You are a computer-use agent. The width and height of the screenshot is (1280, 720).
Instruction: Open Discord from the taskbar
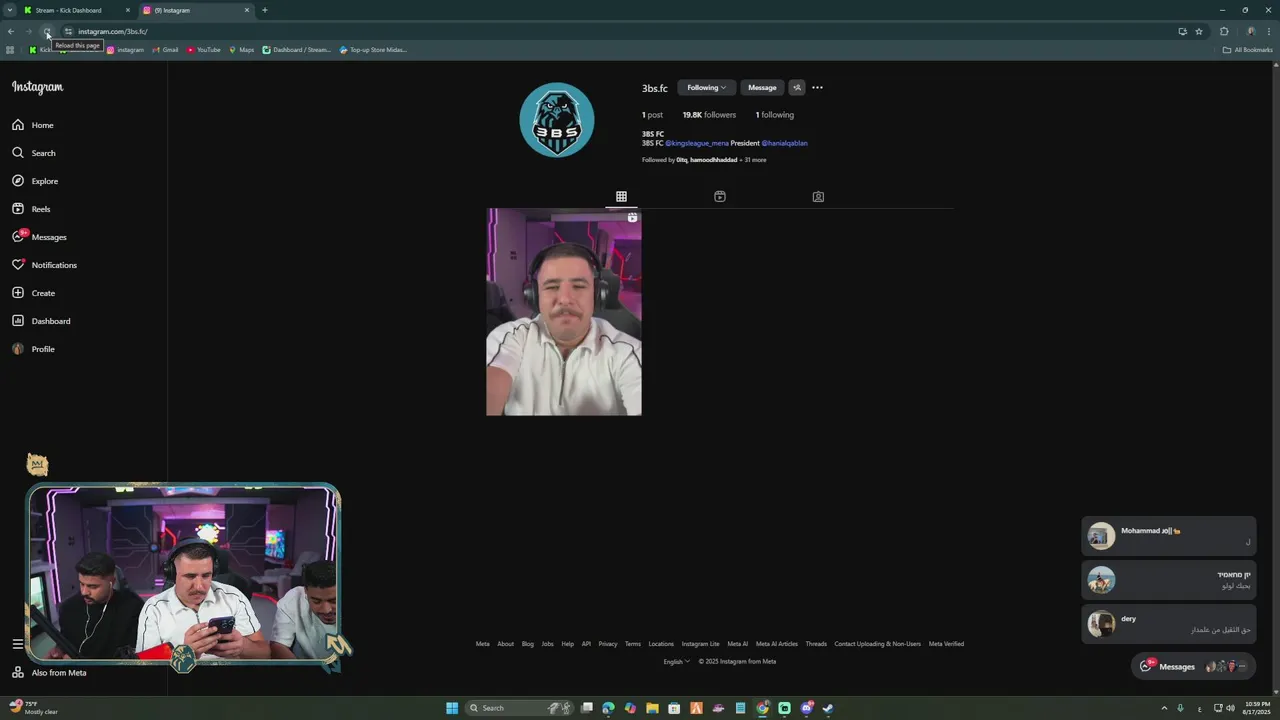[806, 708]
